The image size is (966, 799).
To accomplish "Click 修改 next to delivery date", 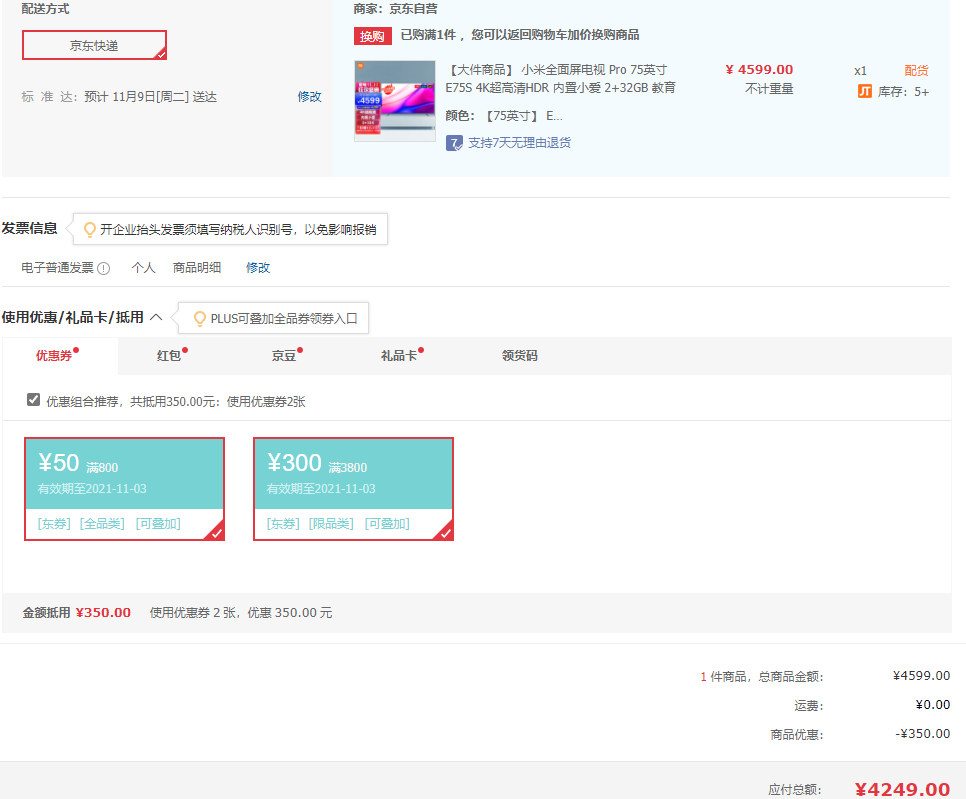I will 309,97.
